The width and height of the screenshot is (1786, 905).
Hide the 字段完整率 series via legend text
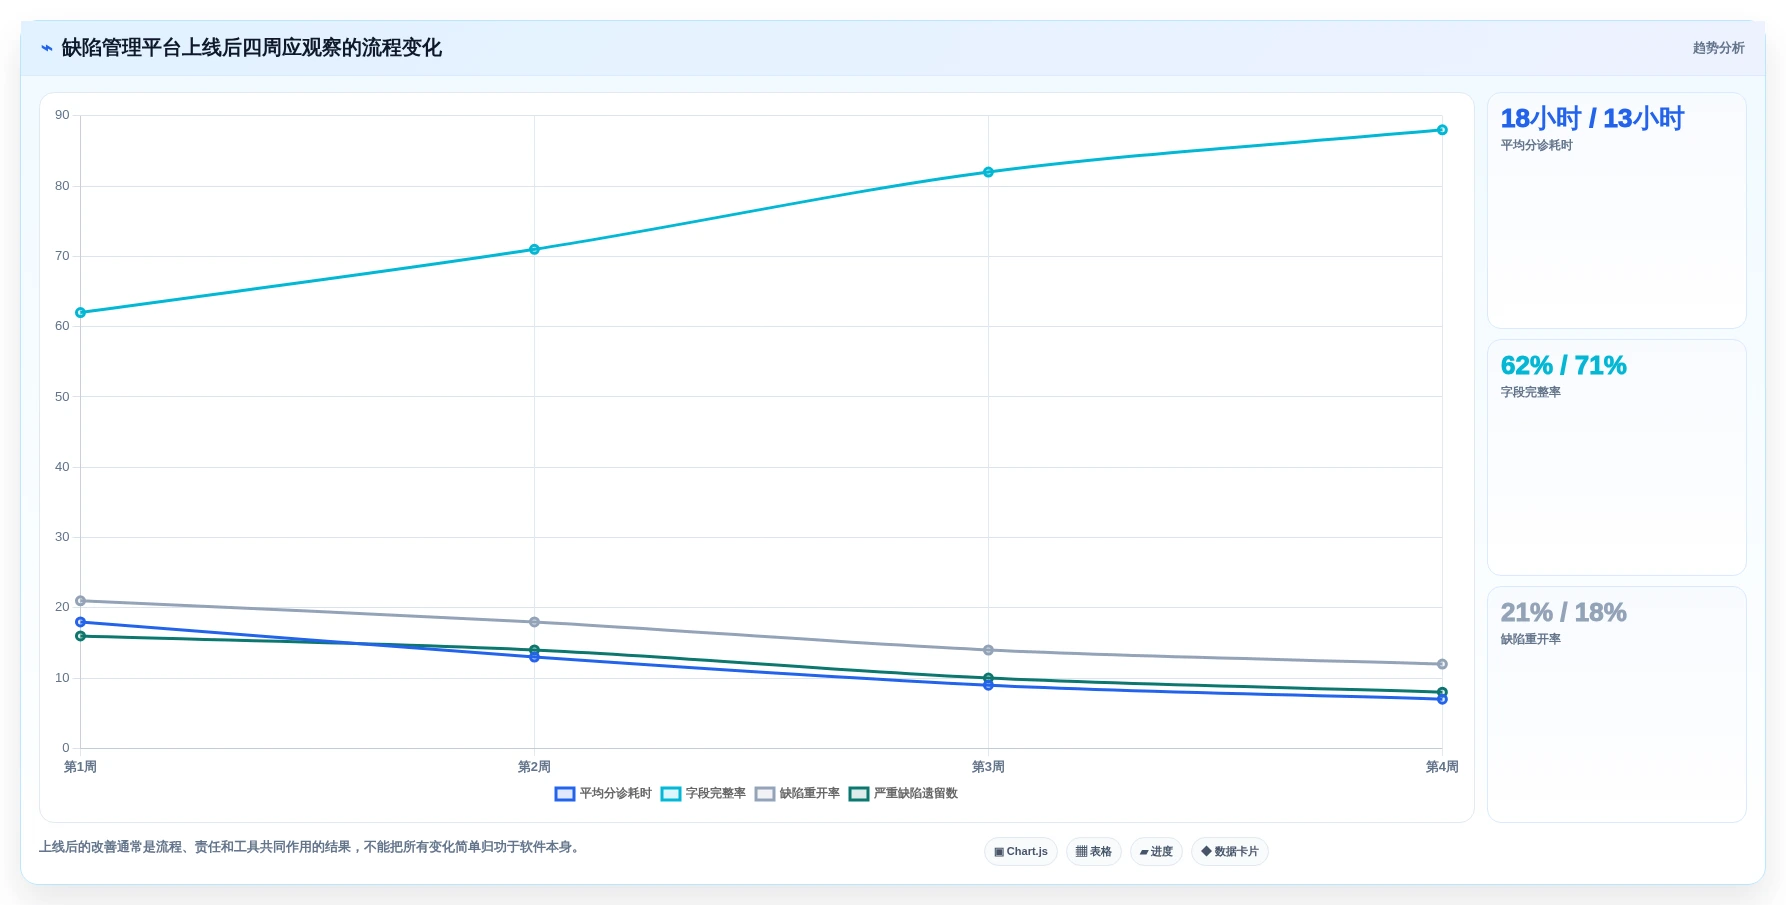[716, 794]
